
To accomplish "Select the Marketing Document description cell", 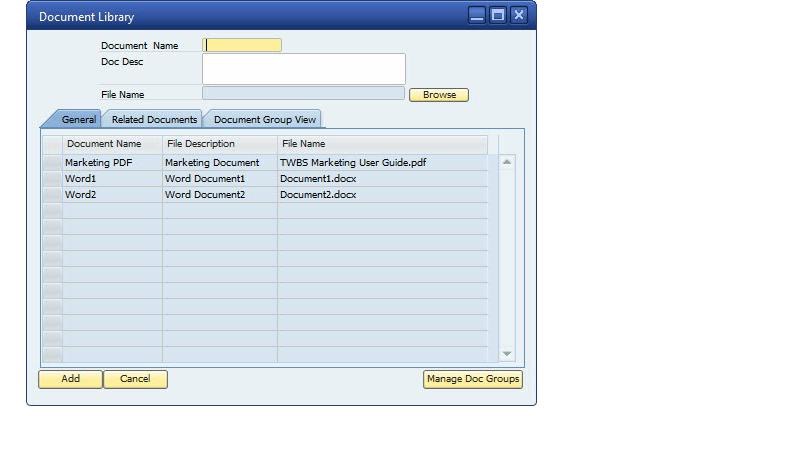I will [x=220, y=163].
